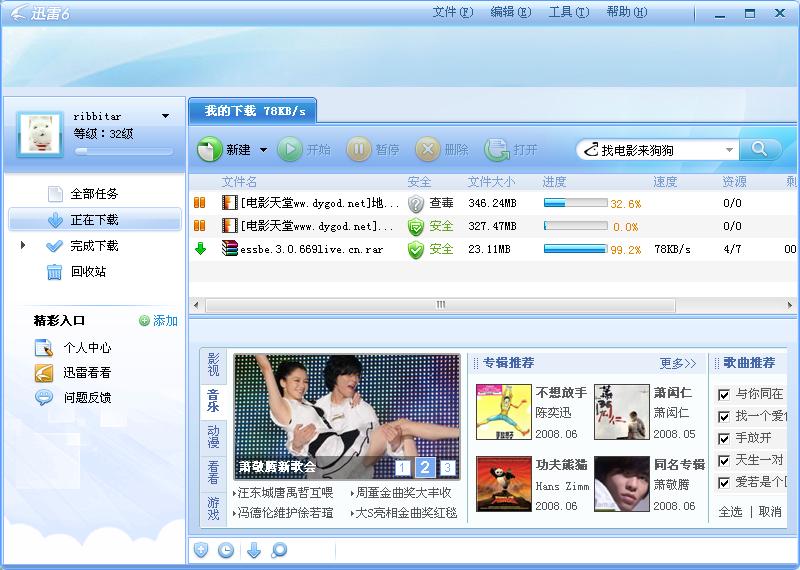Click the 全选 select all link
The width and height of the screenshot is (800, 570).
[730, 511]
